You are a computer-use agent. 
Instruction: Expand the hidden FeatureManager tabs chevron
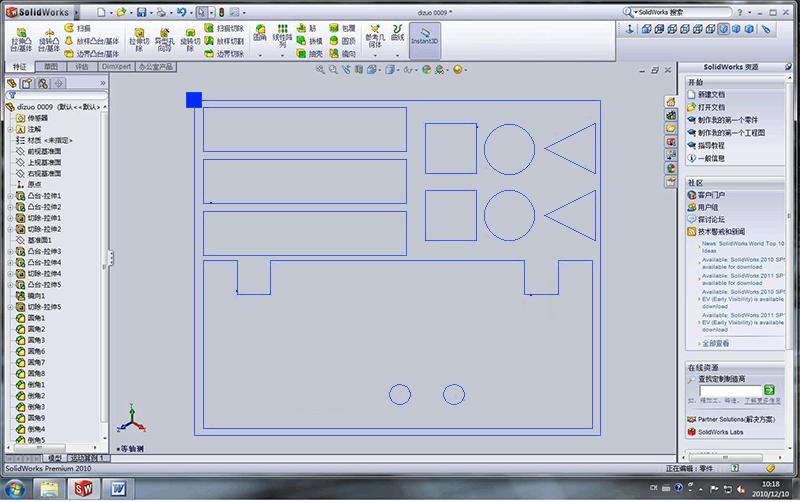tap(102, 82)
